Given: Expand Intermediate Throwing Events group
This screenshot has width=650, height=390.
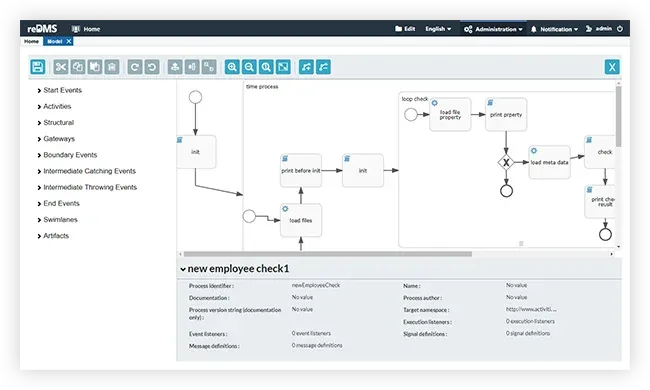Looking at the screenshot, I should 87,187.
